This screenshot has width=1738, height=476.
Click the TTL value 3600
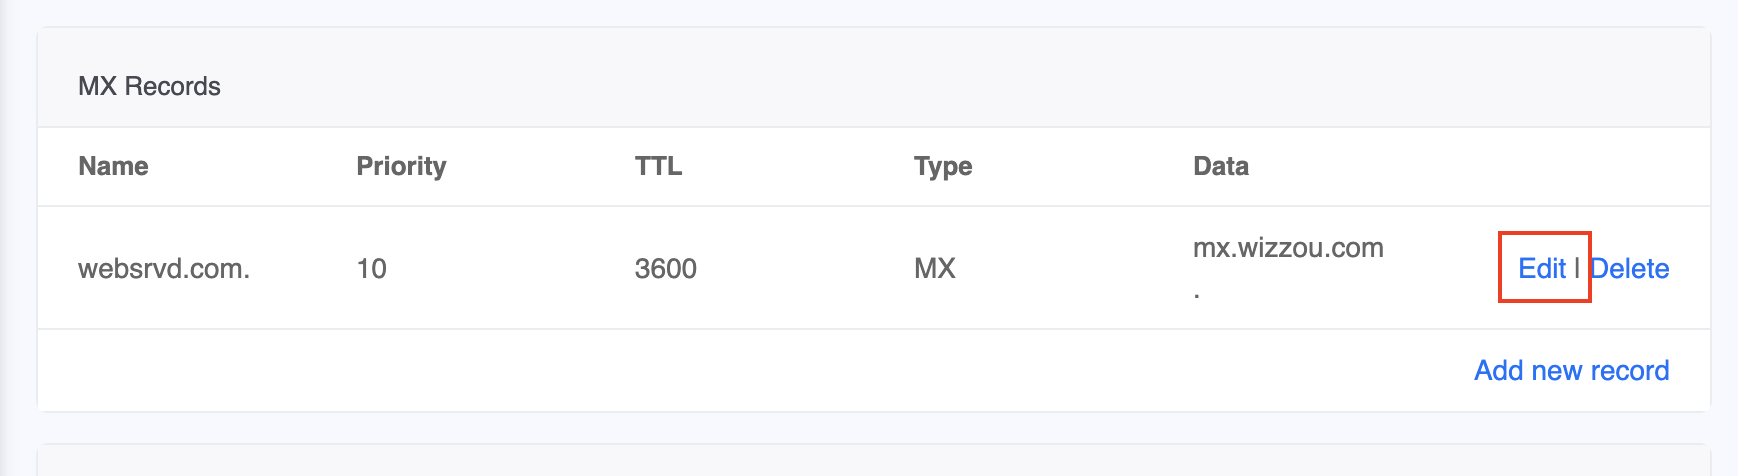pyautogui.click(x=665, y=268)
